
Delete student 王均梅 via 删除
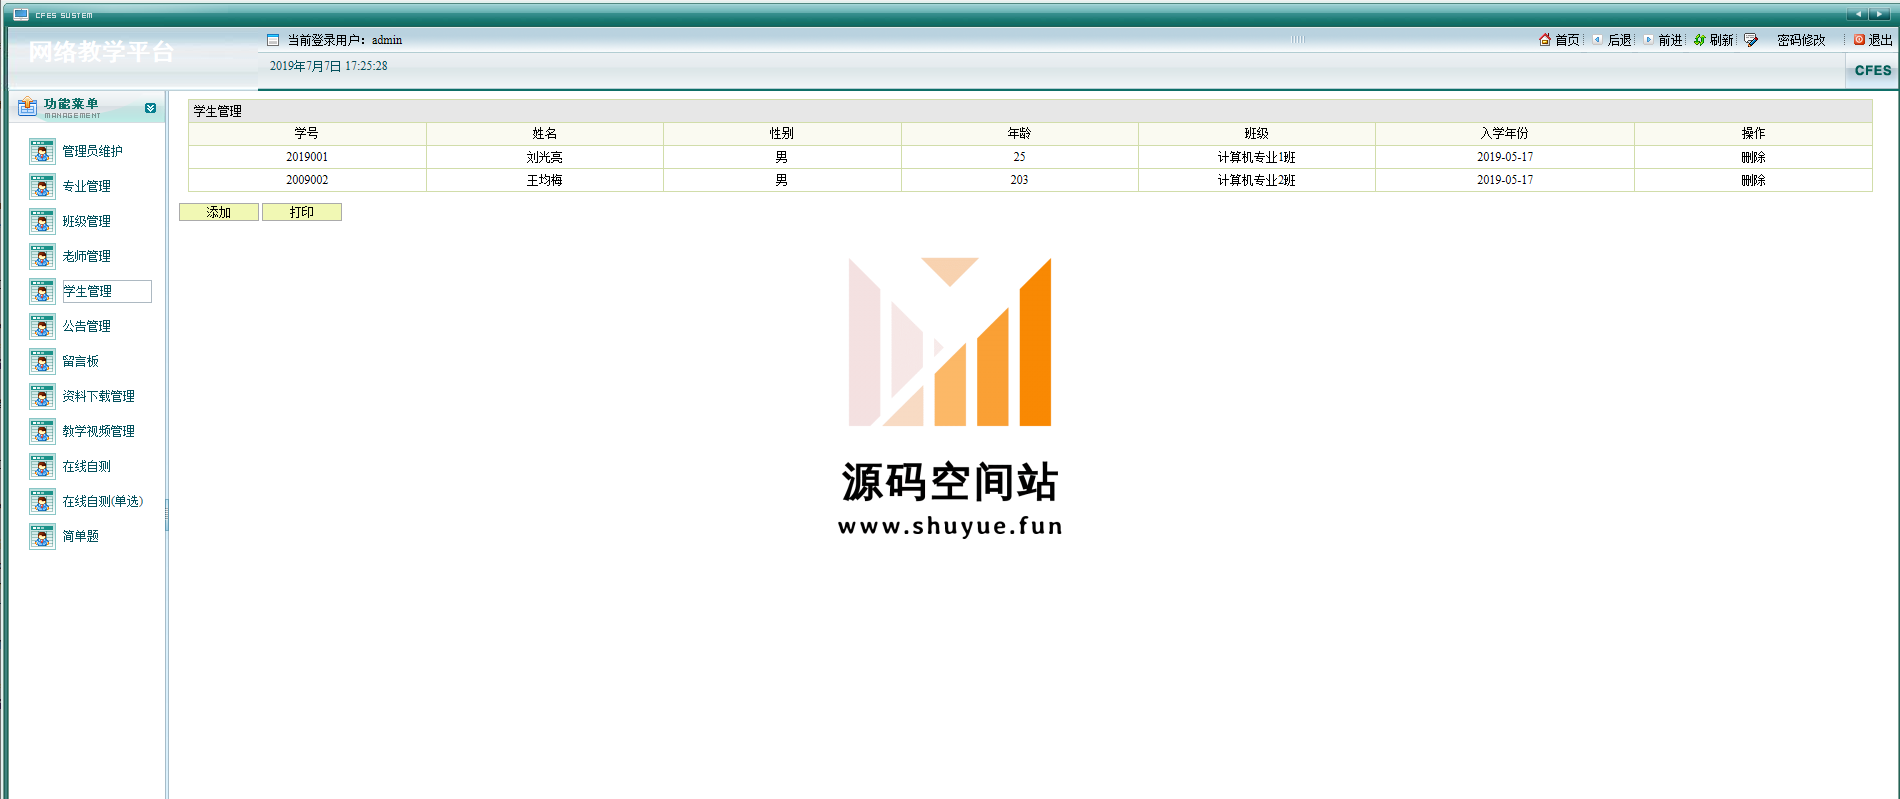coord(1753,180)
